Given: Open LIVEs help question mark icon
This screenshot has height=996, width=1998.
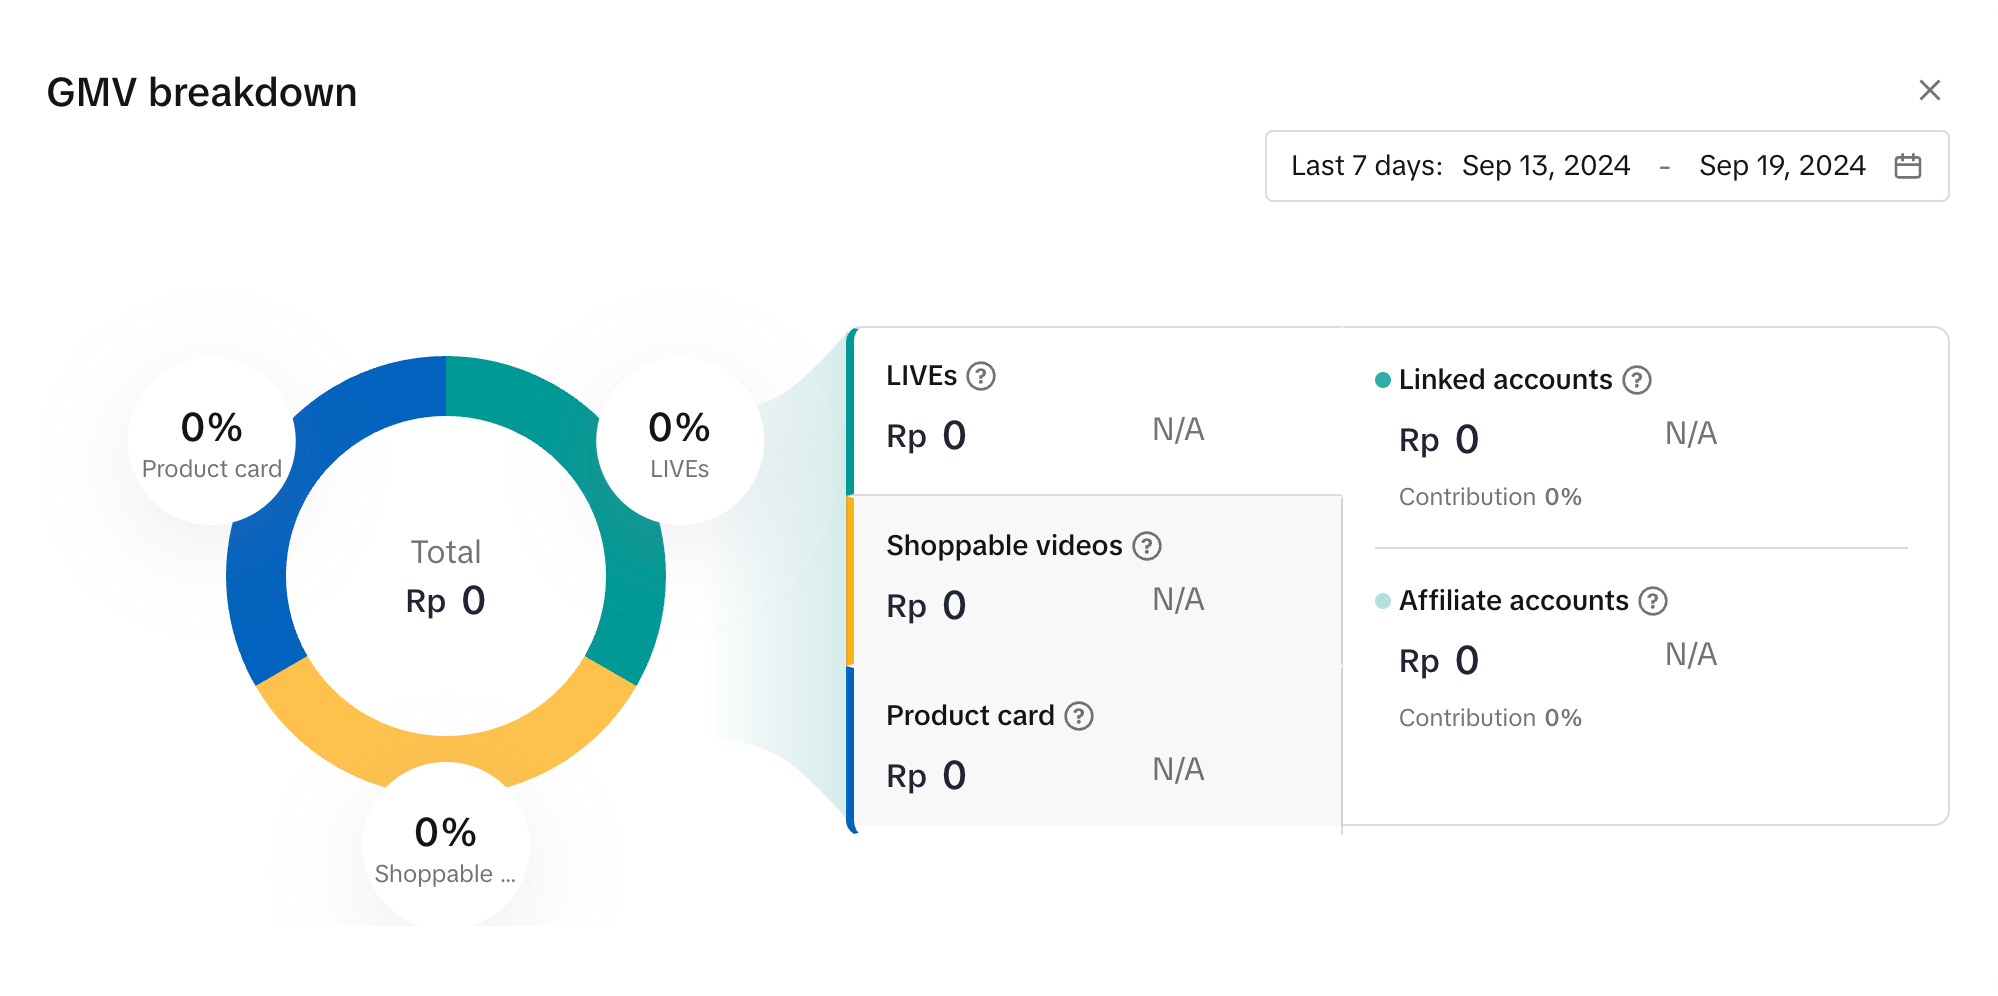Looking at the screenshot, I should point(981,376).
